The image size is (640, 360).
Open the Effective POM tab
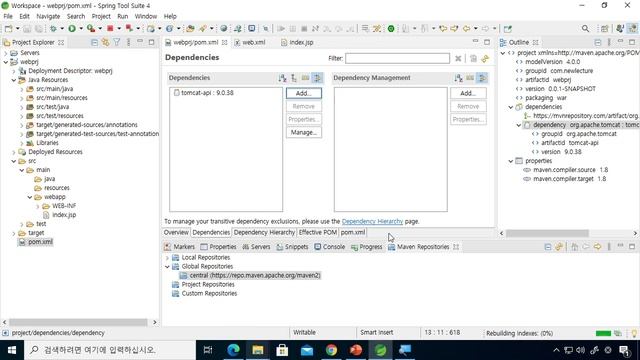318,232
